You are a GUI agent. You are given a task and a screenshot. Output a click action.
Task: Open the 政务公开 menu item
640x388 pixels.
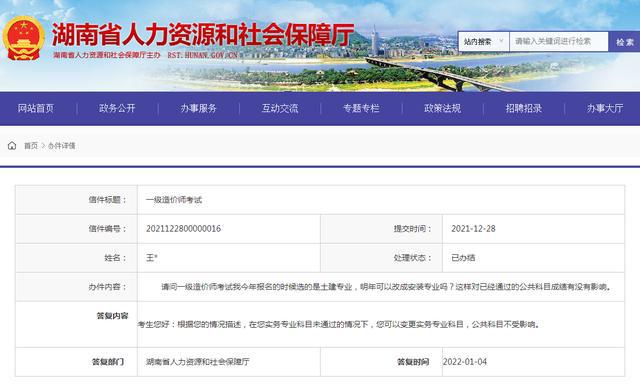pyautogui.click(x=117, y=109)
